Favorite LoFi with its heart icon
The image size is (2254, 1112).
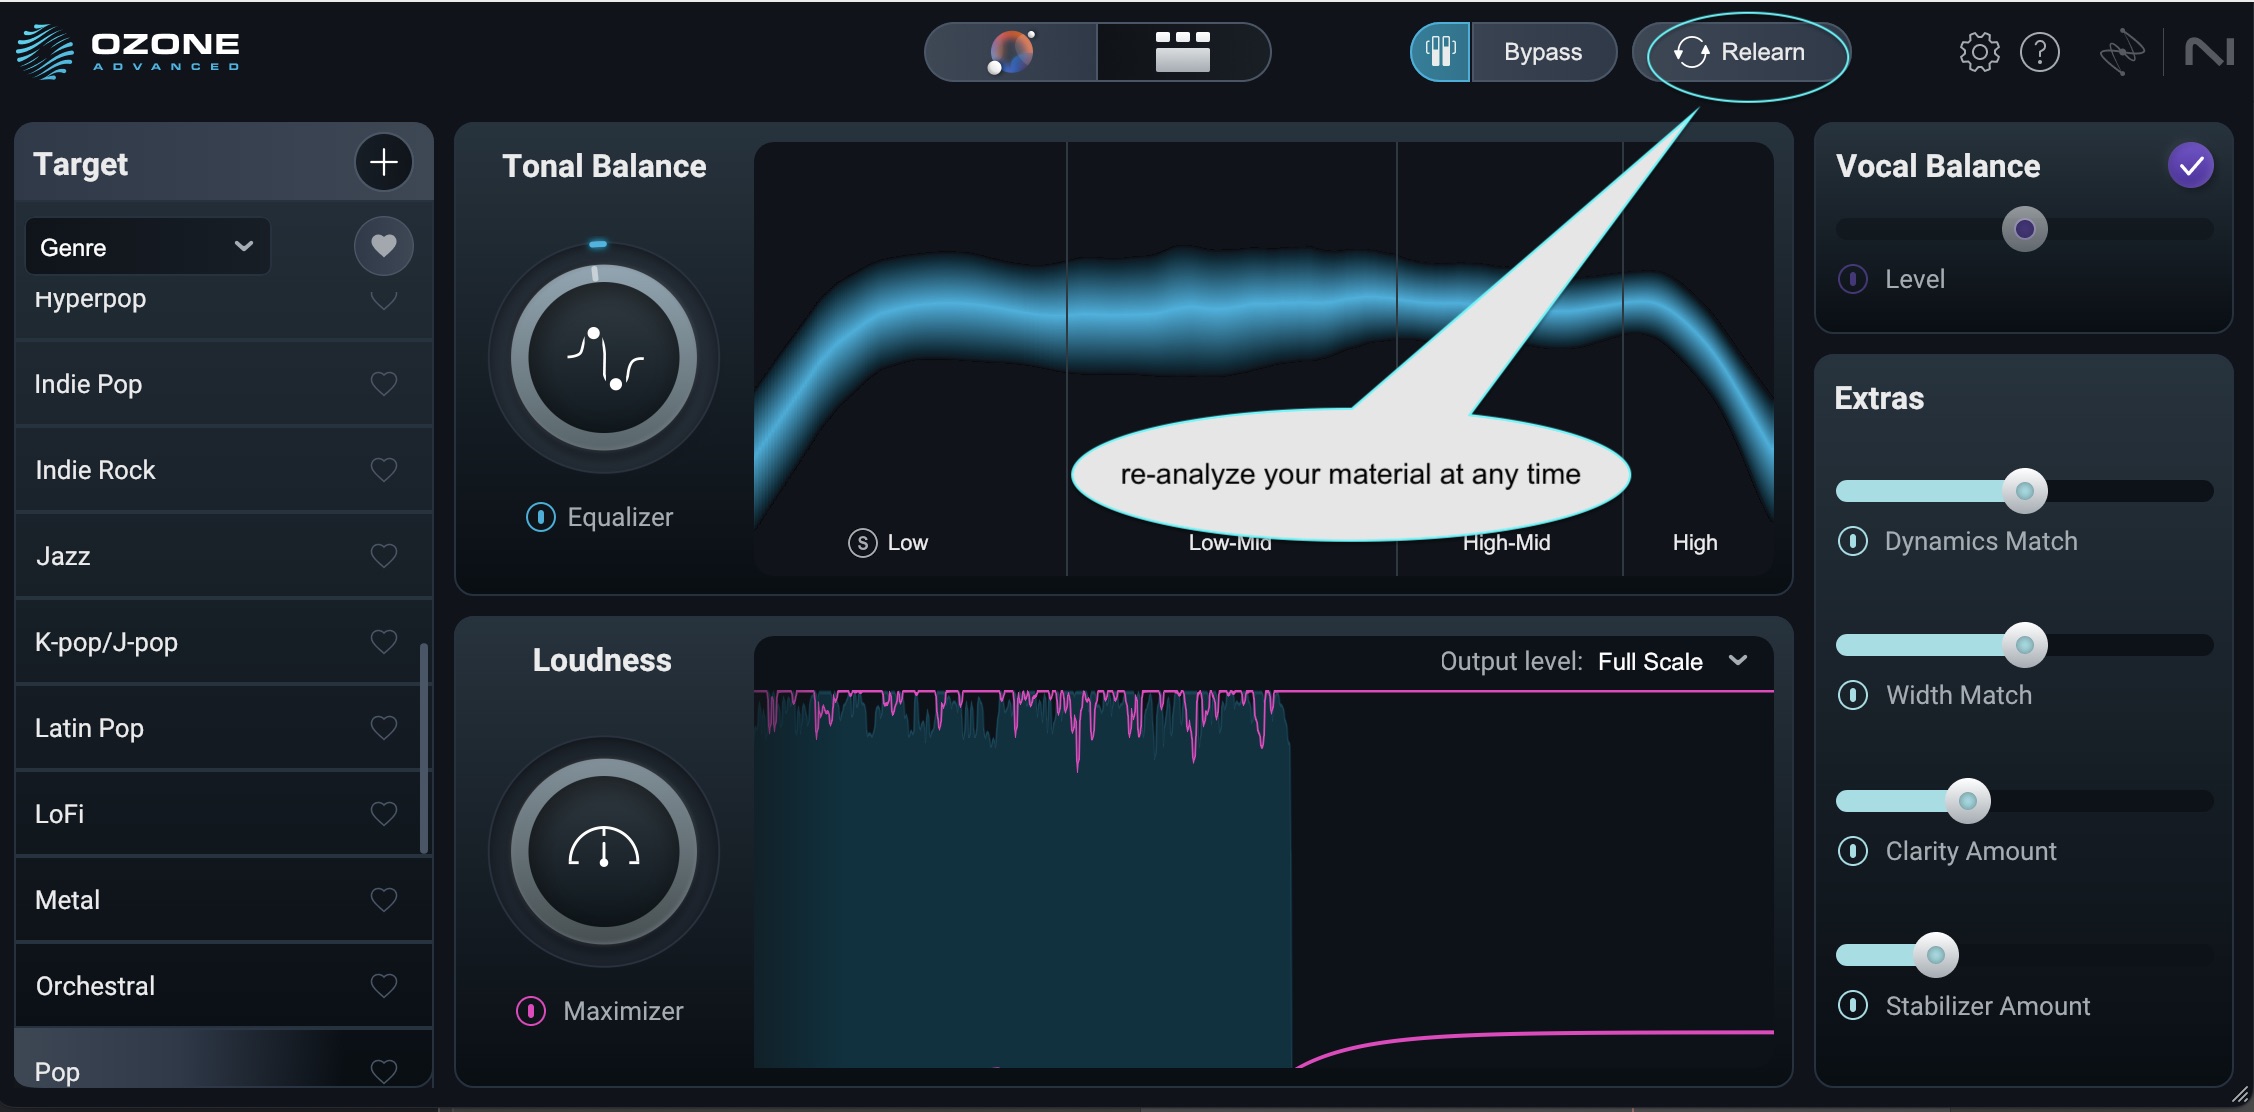tap(384, 814)
